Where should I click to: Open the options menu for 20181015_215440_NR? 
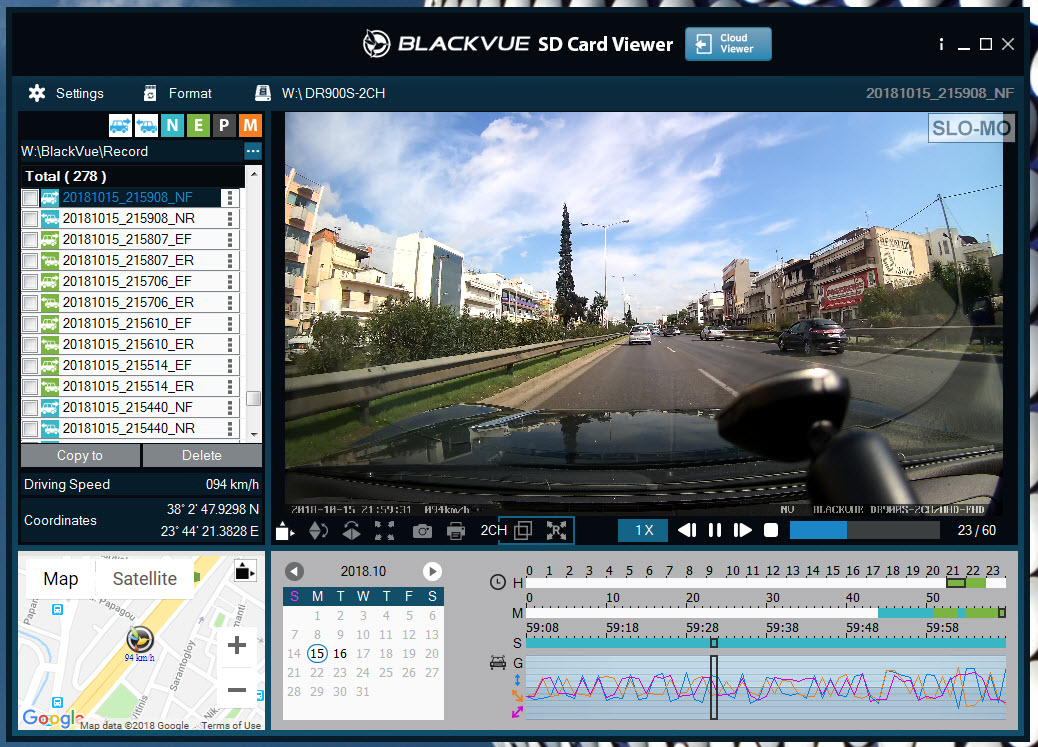(230, 428)
